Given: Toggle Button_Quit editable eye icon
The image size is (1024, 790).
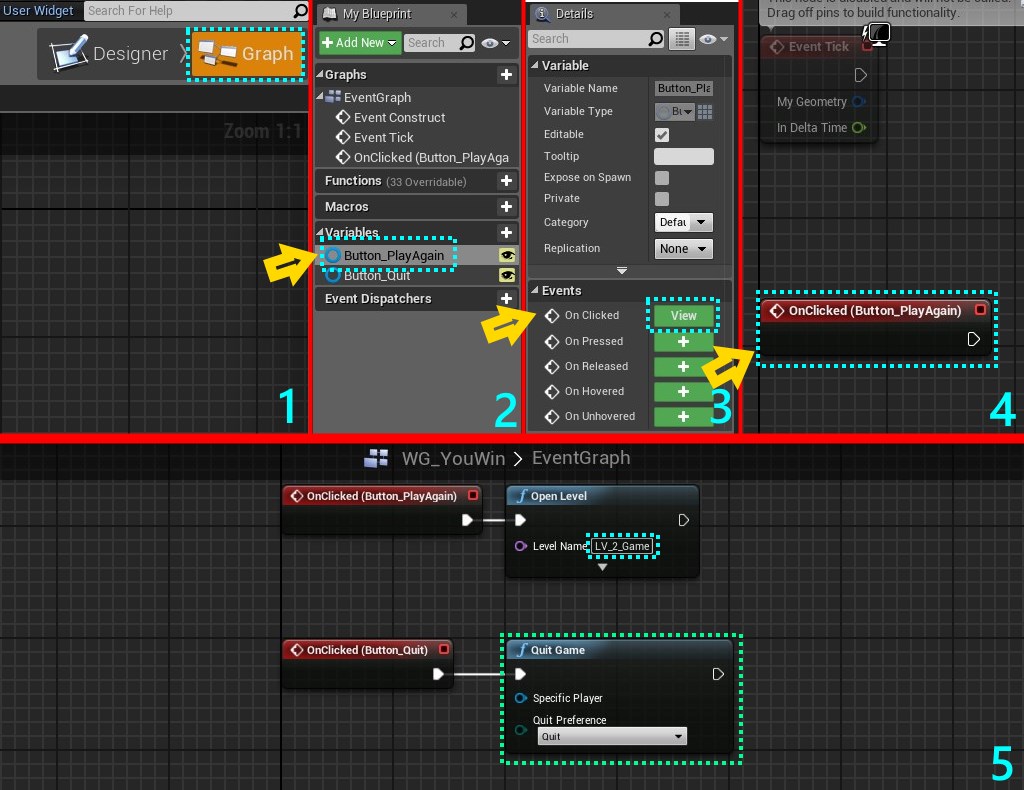Looking at the screenshot, I should click(x=507, y=276).
